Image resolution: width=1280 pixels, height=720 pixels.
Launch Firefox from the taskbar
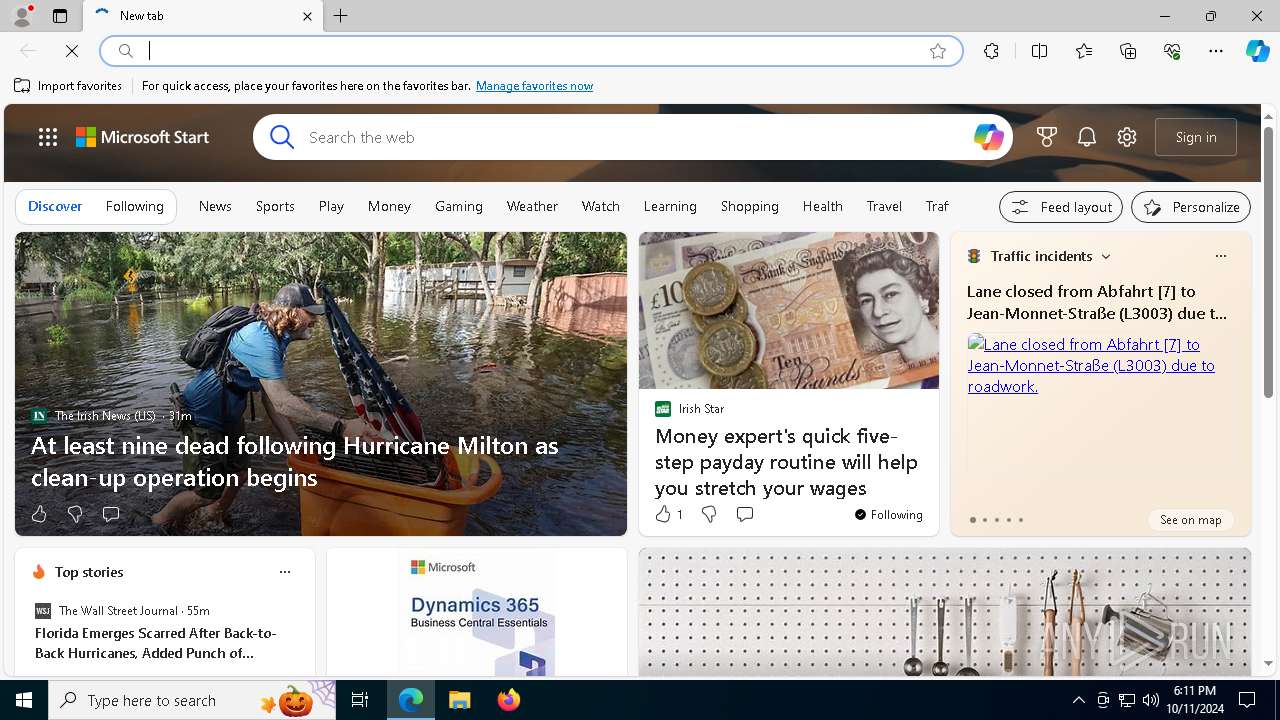(509, 700)
